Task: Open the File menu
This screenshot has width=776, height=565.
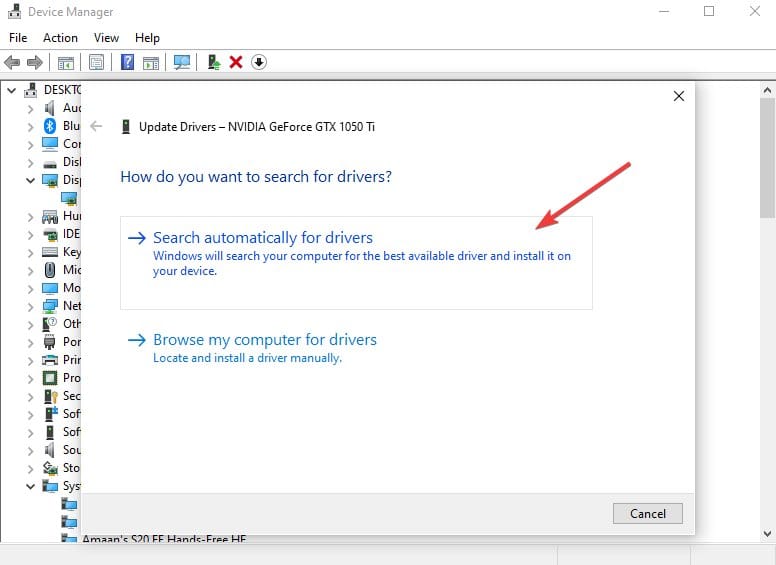Action: [x=18, y=38]
